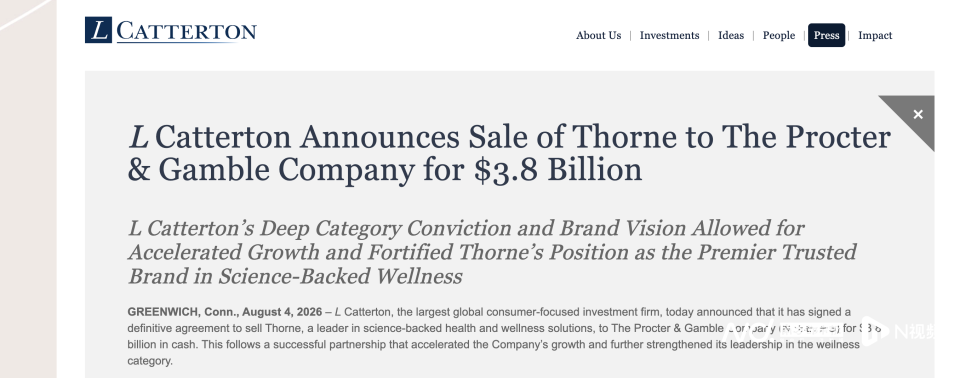Open the About Us menu item

[598, 36]
